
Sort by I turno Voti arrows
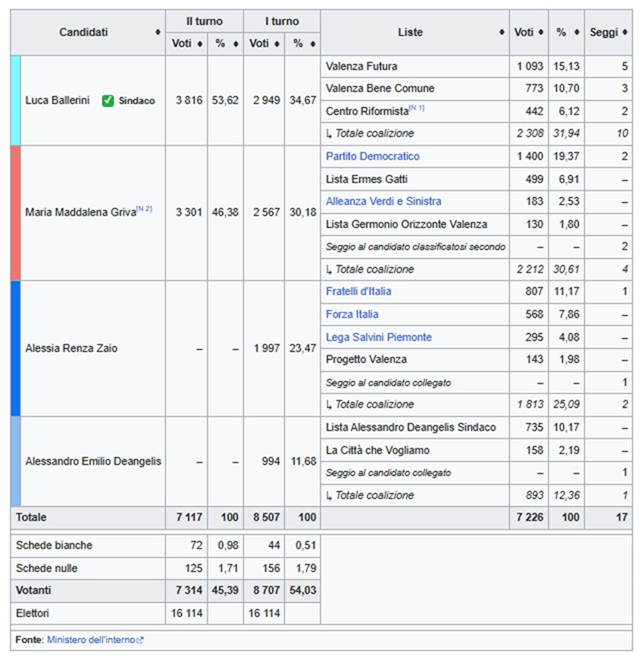pos(277,43)
